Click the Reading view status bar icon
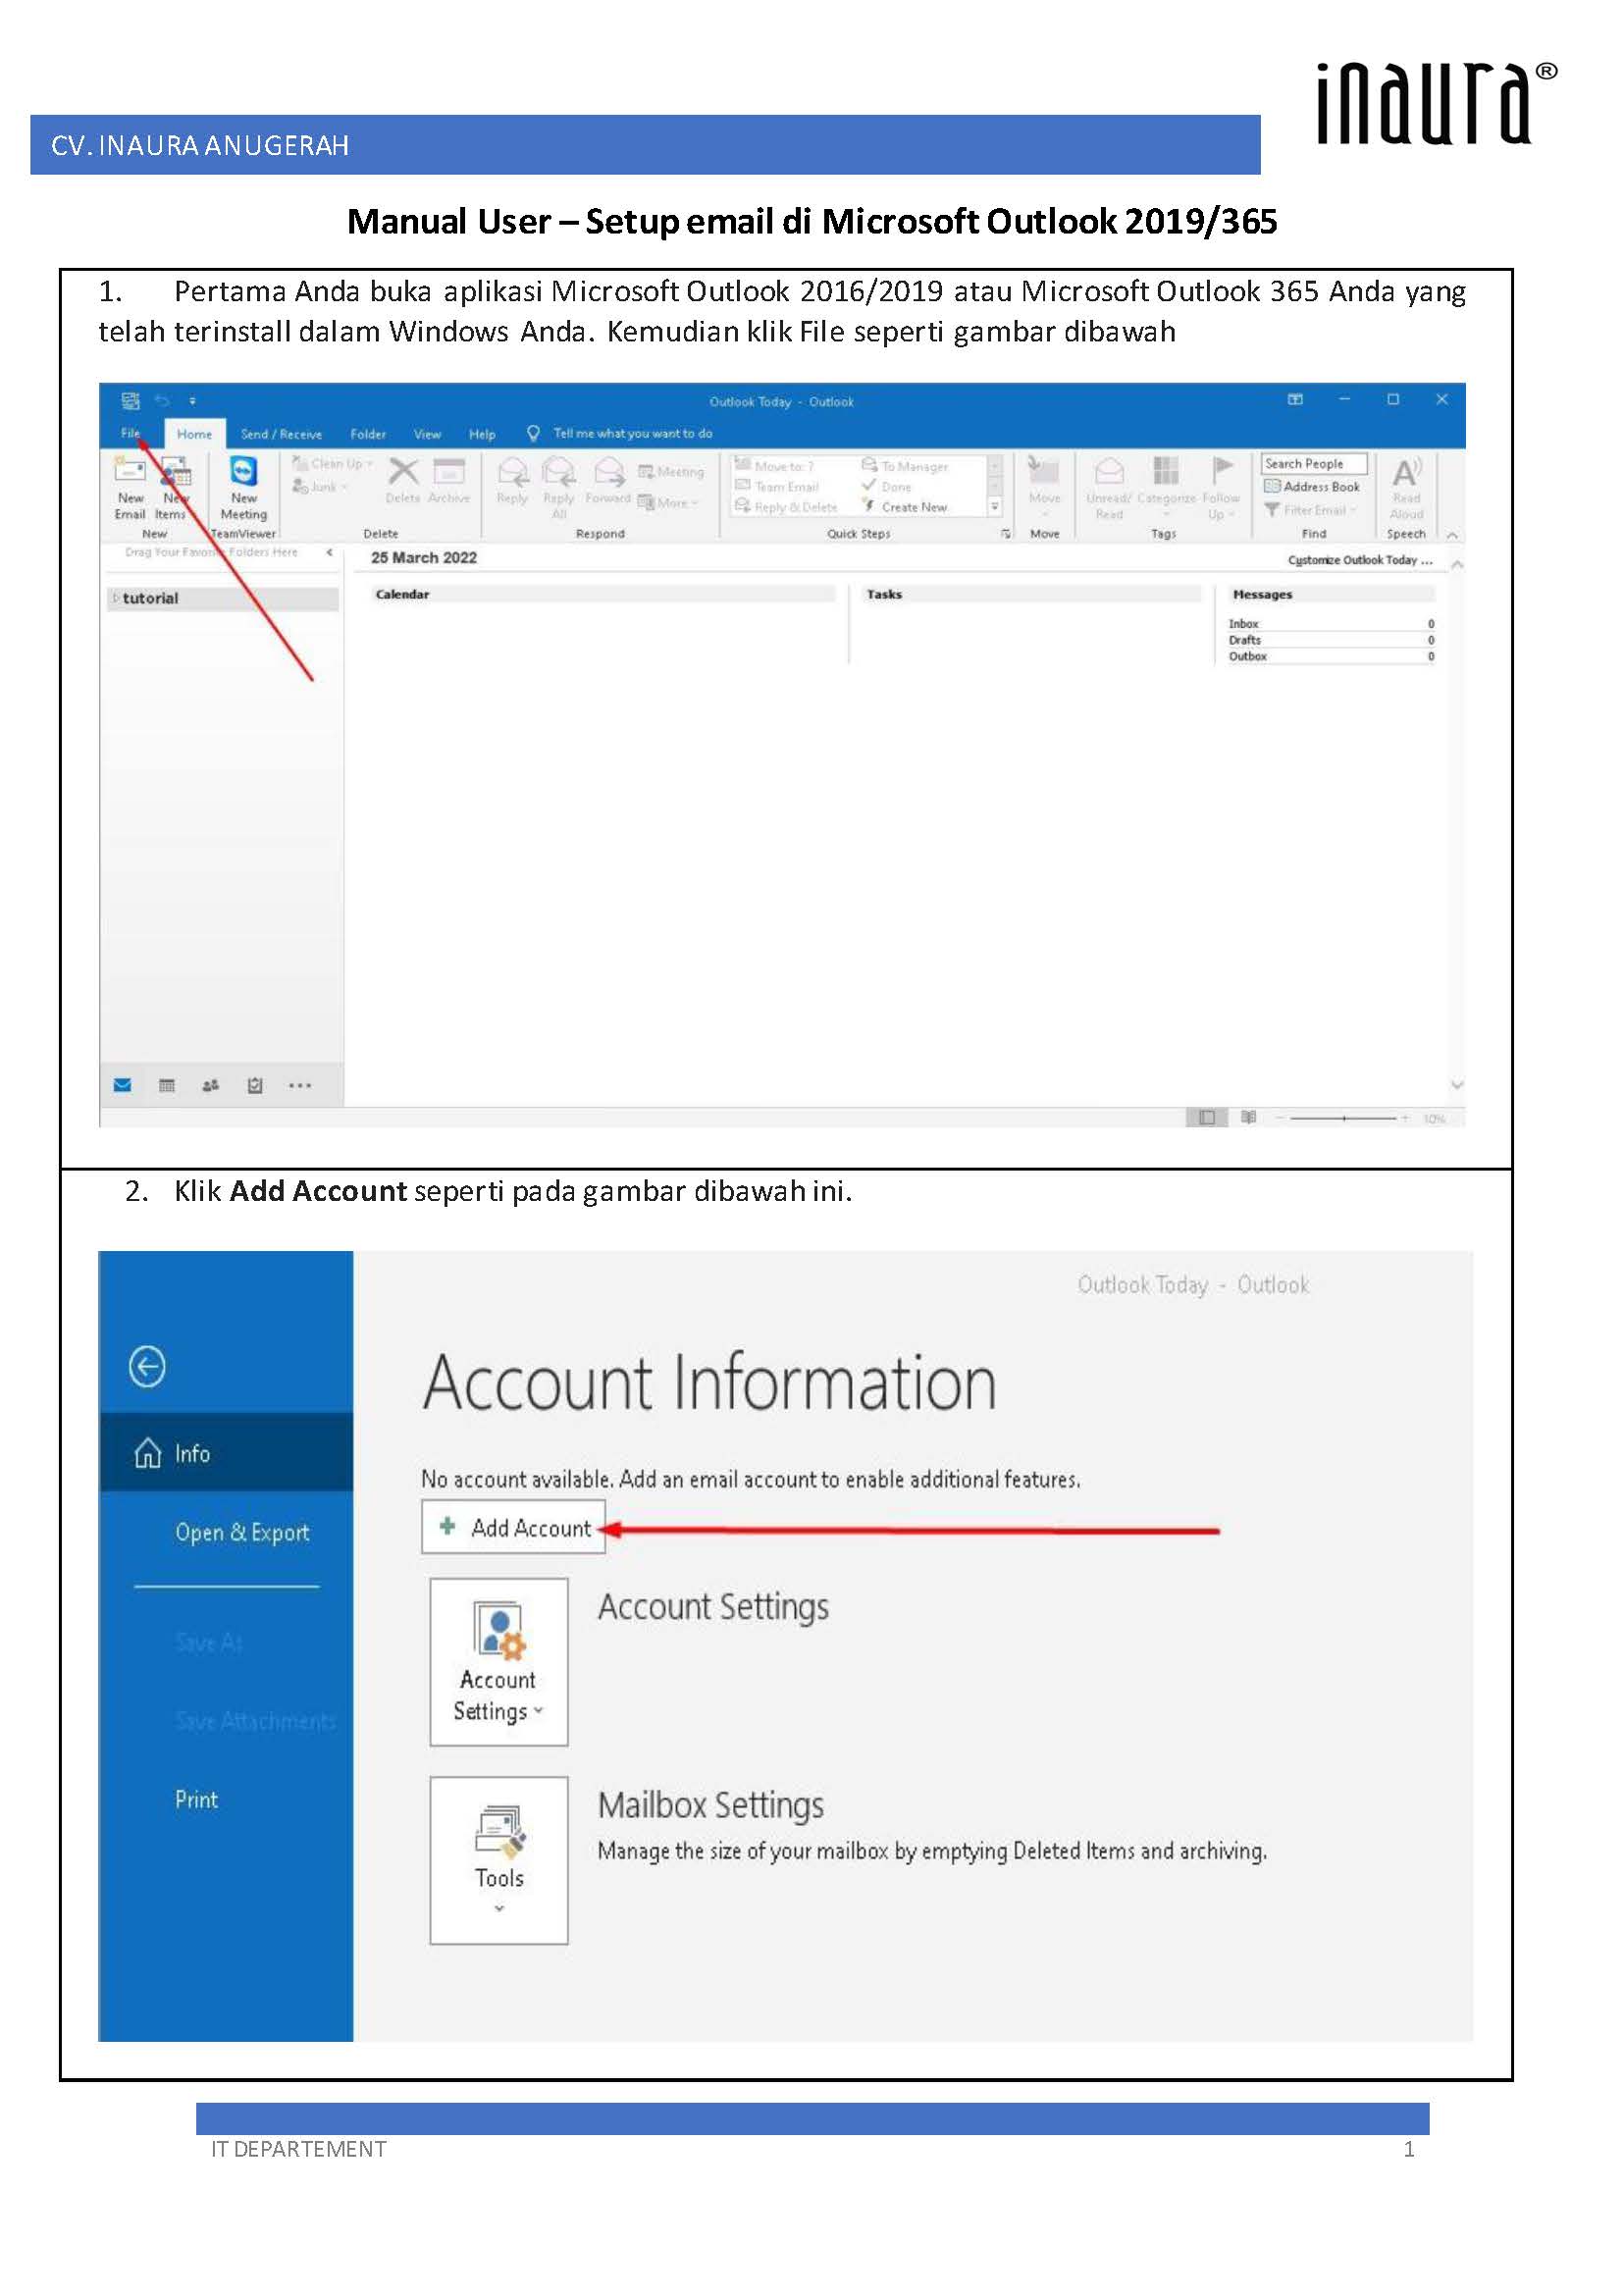The width and height of the screenshot is (1624, 2296). [x=1248, y=1117]
